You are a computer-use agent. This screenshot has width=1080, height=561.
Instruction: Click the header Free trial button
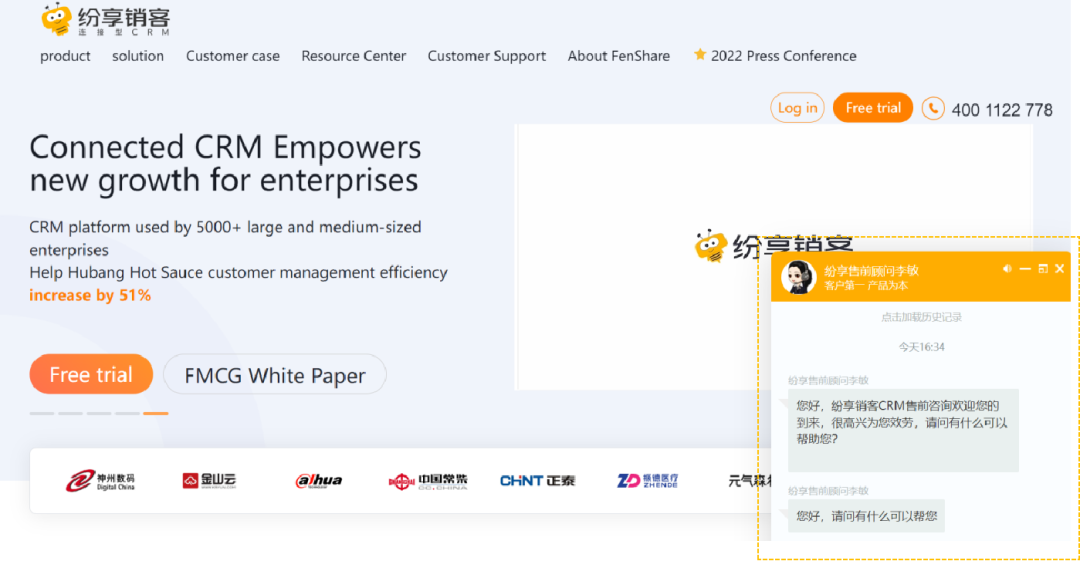[873, 108]
